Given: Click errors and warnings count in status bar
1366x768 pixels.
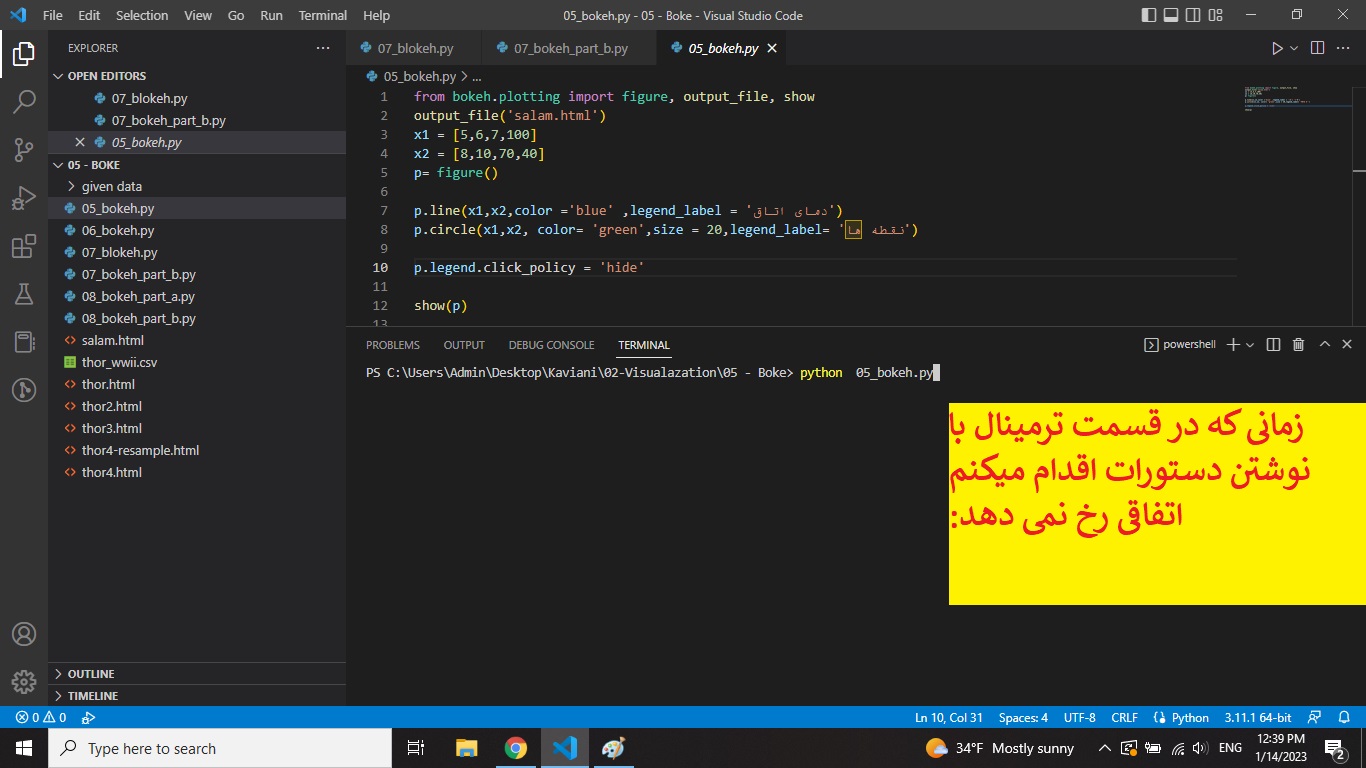Looking at the screenshot, I should [41, 717].
